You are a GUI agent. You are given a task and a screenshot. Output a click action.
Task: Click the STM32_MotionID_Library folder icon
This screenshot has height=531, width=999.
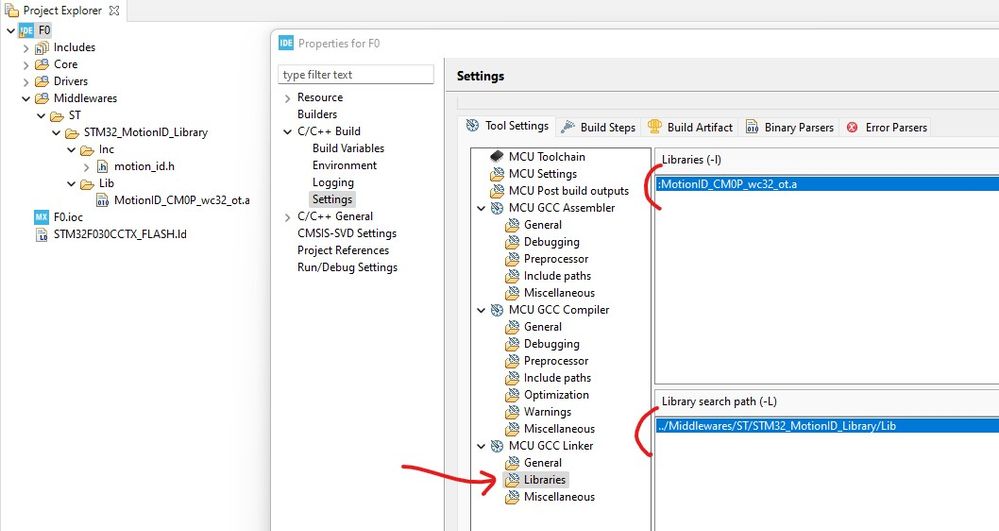point(72,133)
